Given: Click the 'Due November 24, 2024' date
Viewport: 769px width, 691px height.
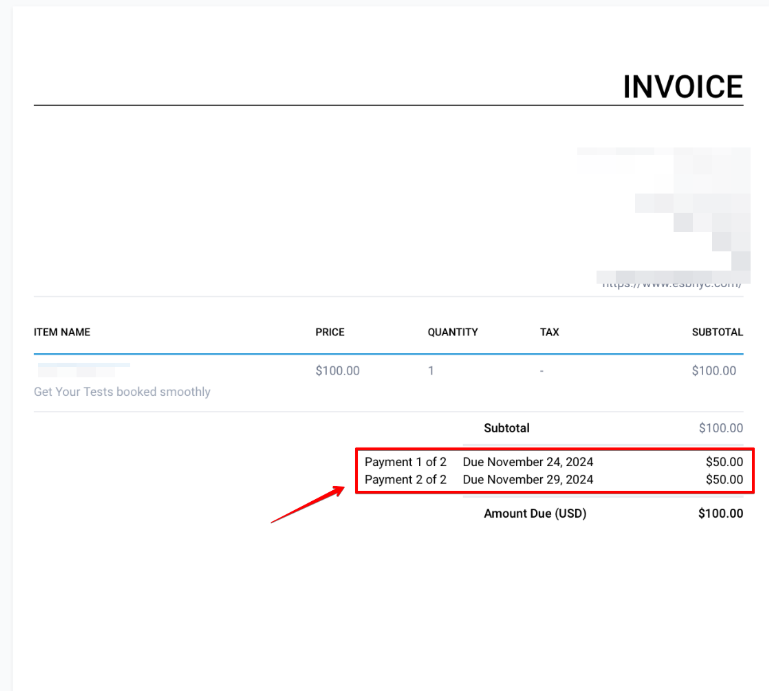Looking at the screenshot, I should [x=528, y=462].
